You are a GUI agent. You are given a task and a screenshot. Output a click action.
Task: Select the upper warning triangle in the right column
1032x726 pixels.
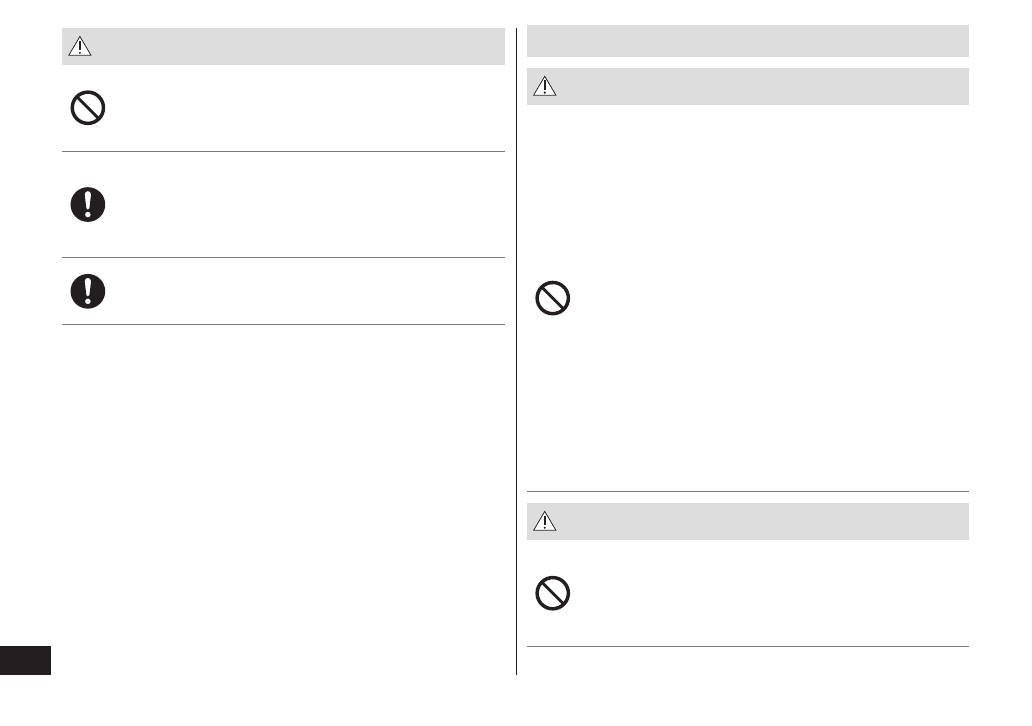(544, 87)
